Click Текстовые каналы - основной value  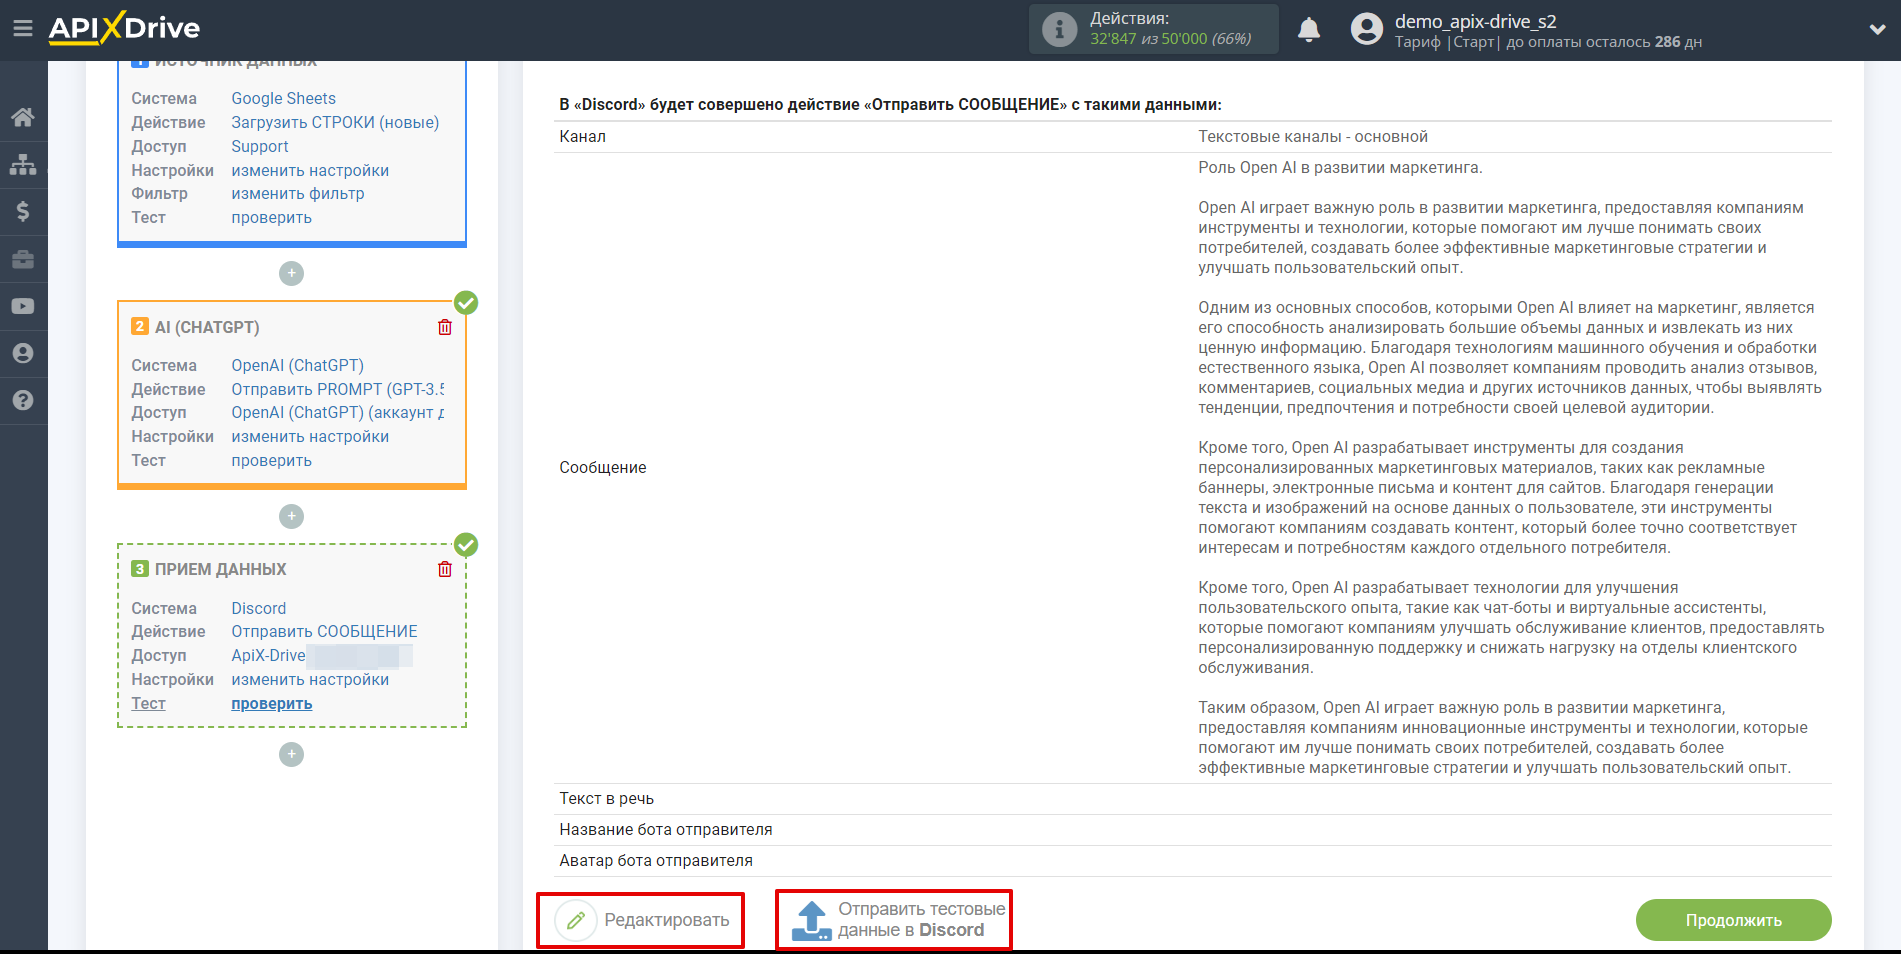click(x=1312, y=136)
